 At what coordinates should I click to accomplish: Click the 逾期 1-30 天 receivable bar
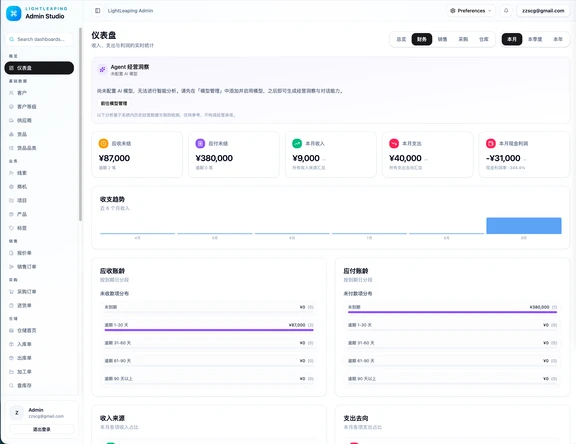click(x=209, y=330)
